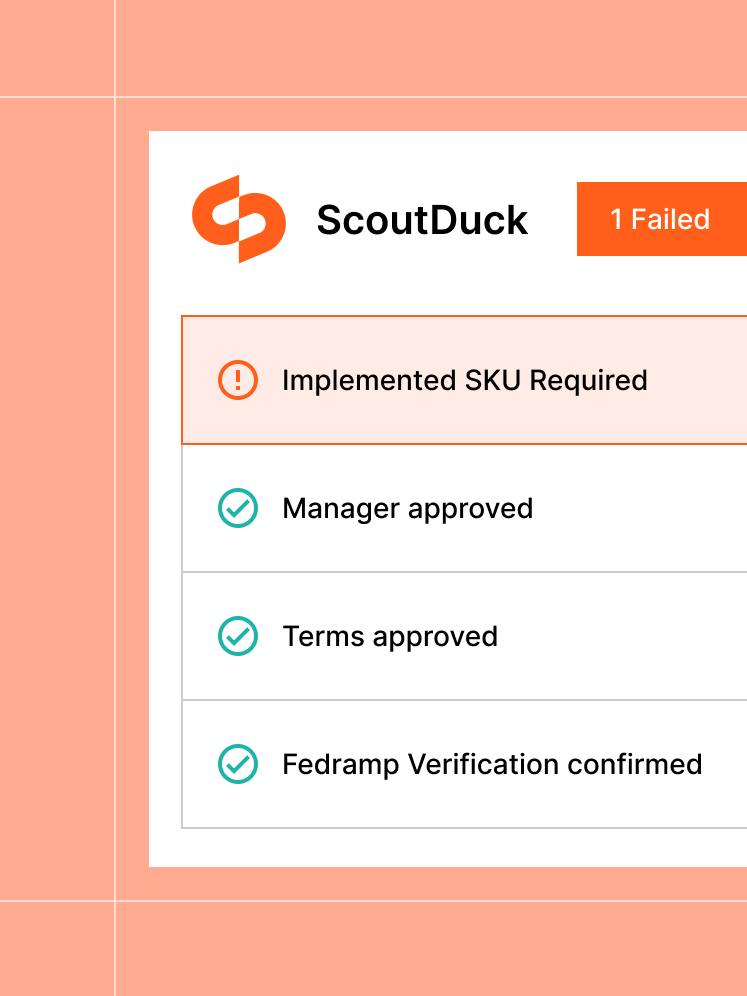Viewport: 747px width, 996px height.
Task: Click the word SKU in the failed check
Action: click(493, 380)
